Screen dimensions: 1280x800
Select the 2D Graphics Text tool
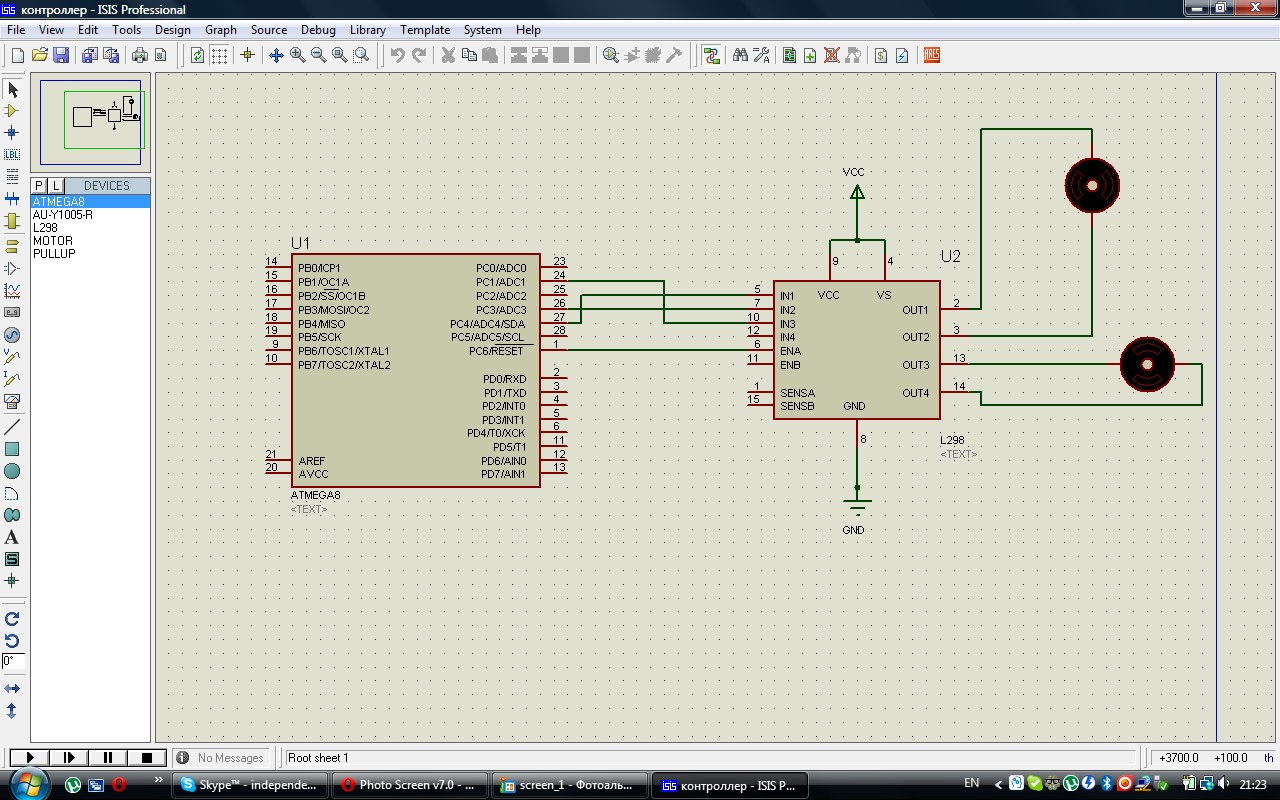point(12,537)
